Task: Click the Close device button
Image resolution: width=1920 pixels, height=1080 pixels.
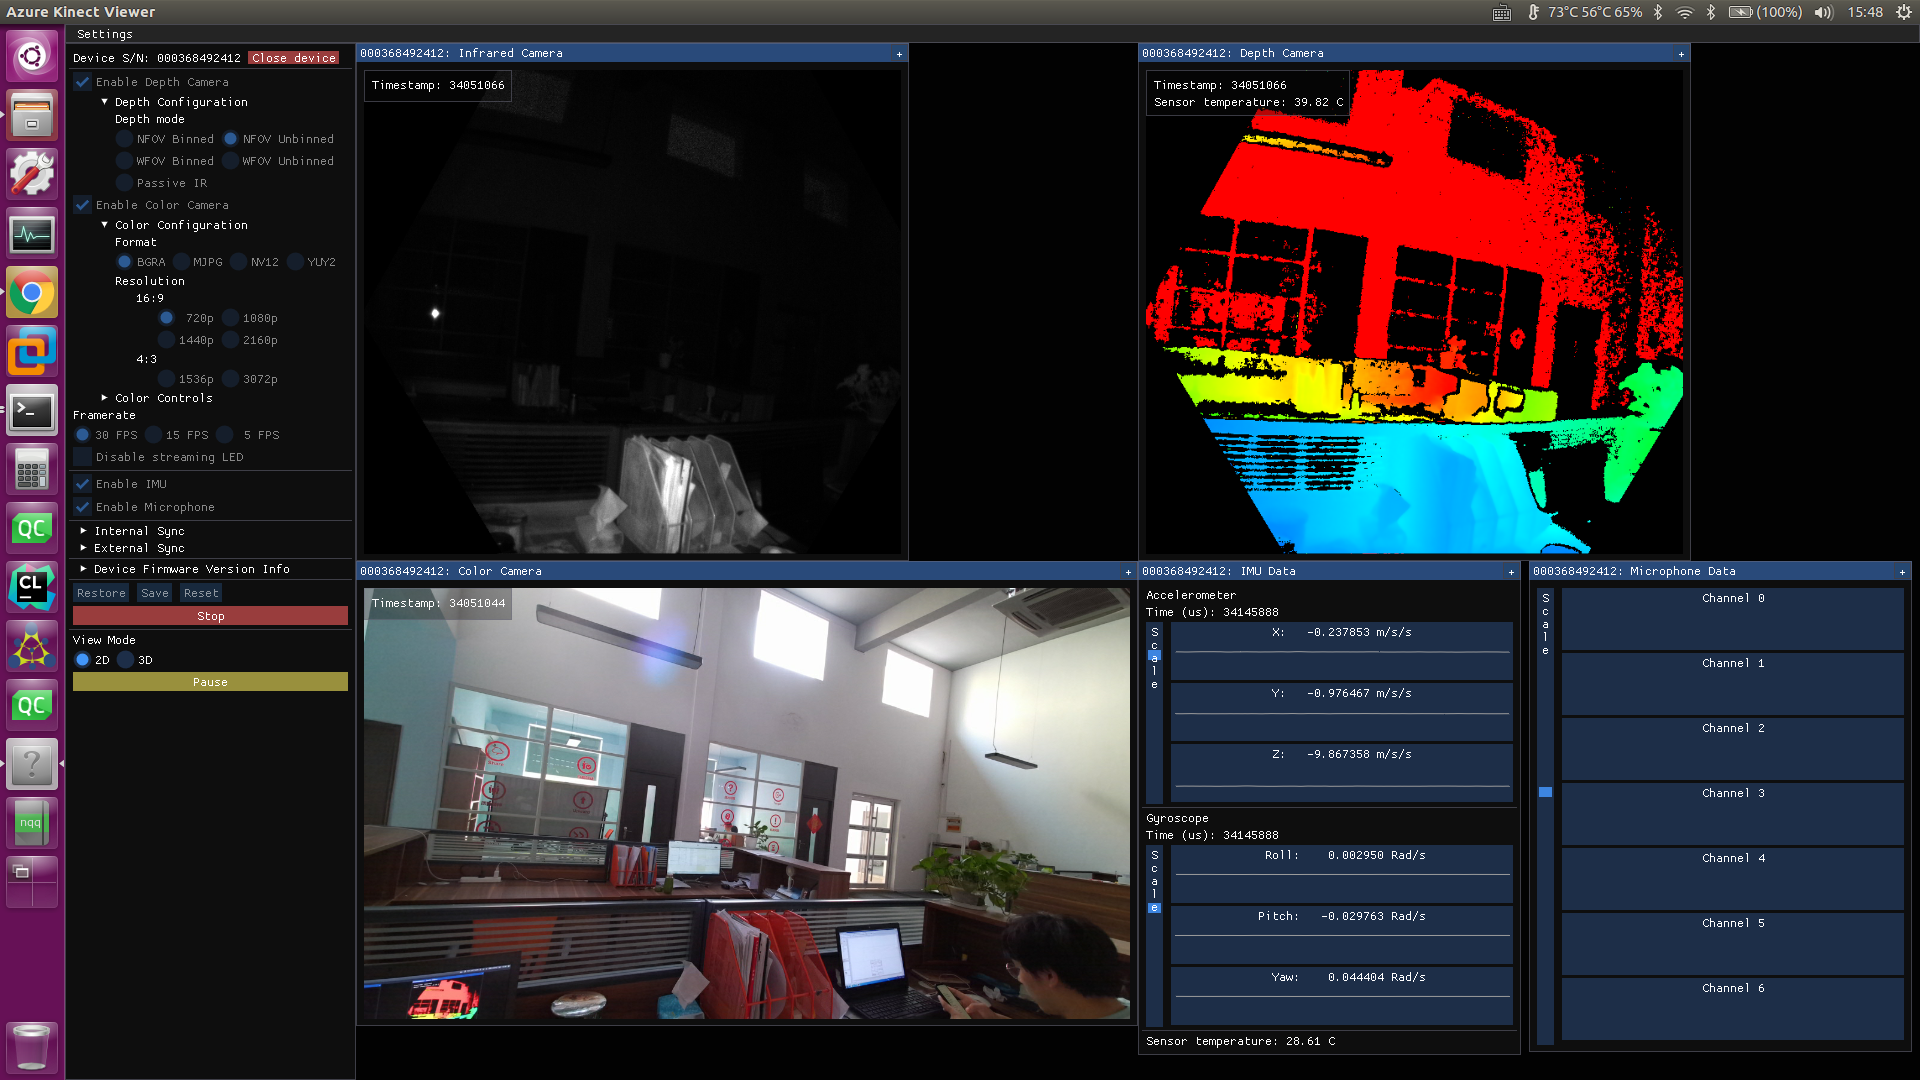Action: click(x=292, y=57)
